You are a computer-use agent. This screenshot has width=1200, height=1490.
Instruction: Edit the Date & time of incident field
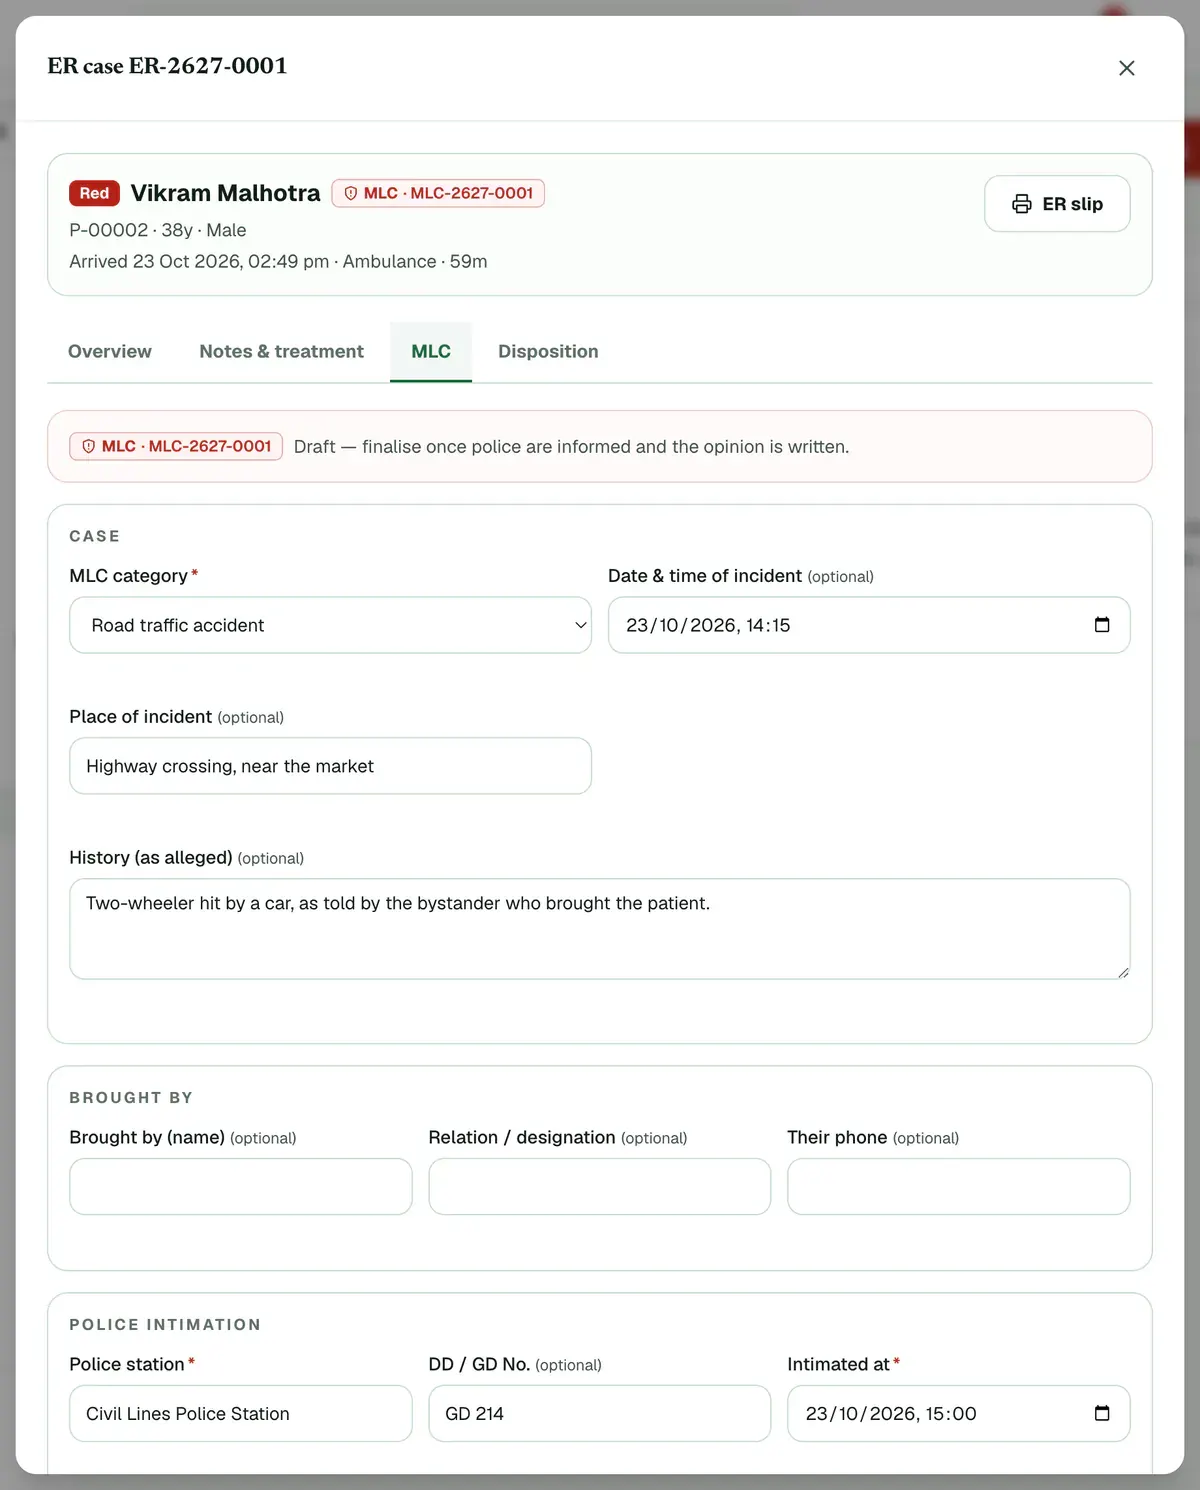click(x=869, y=625)
